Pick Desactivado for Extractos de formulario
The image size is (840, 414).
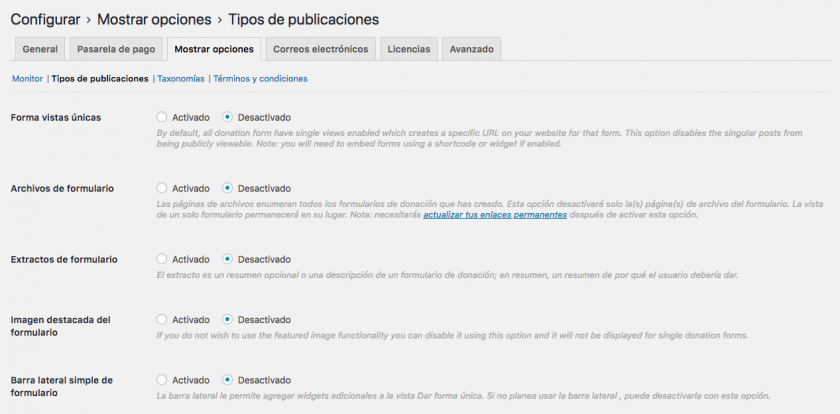[x=228, y=259]
